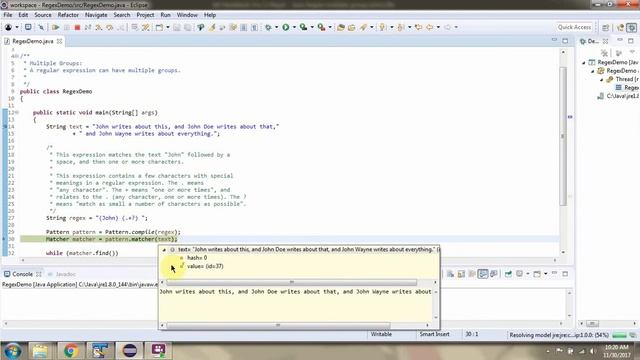This screenshot has width=640, height=360.
Task: Click the External Tools run icon
Action: coord(321,27)
